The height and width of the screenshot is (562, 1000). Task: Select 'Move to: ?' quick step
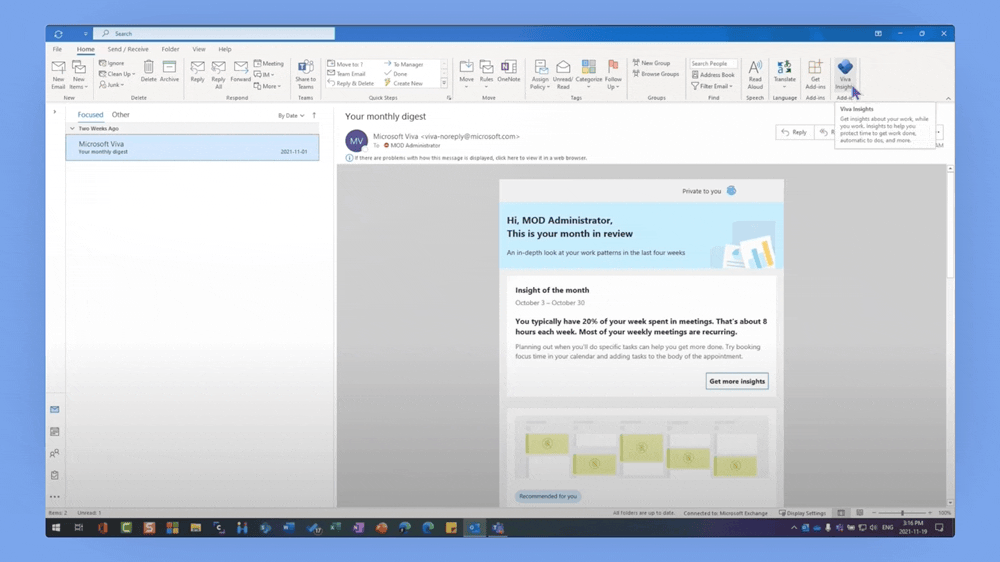point(345,64)
